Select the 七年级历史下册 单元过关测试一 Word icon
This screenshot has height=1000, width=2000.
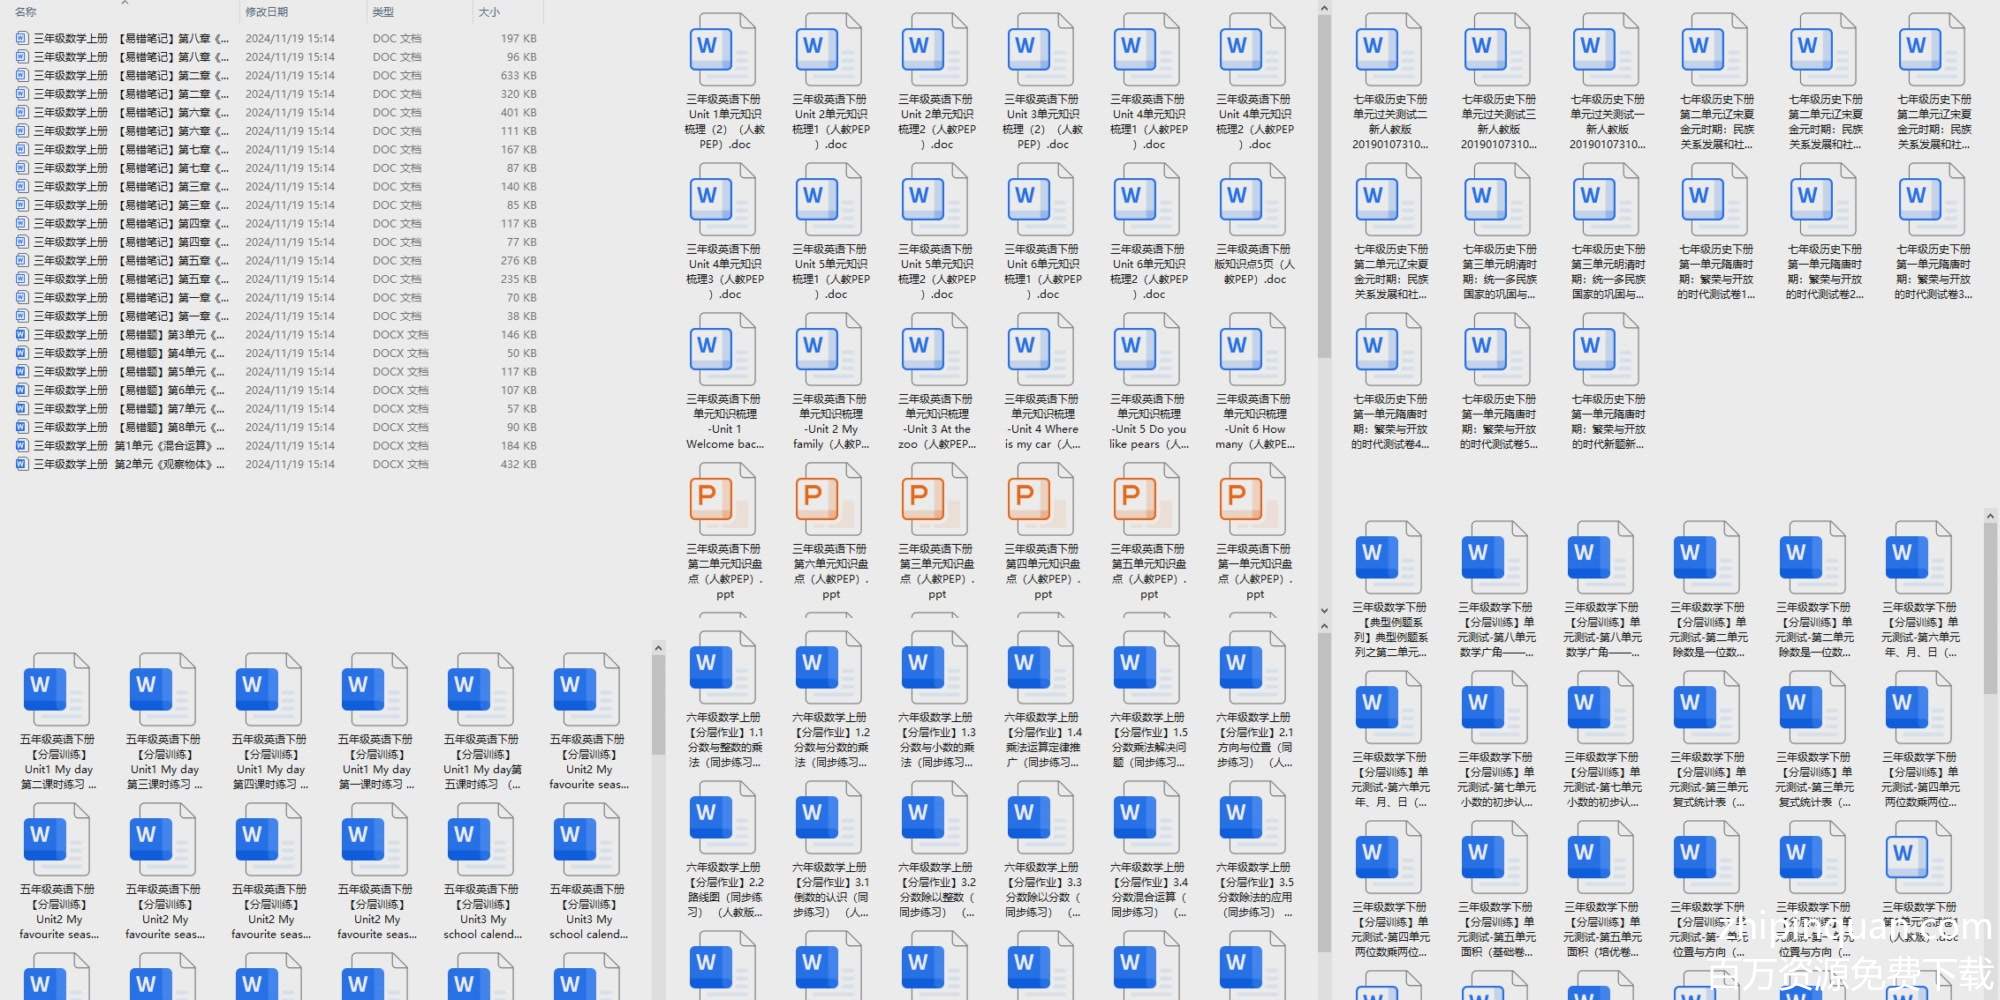tap(1606, 50)
